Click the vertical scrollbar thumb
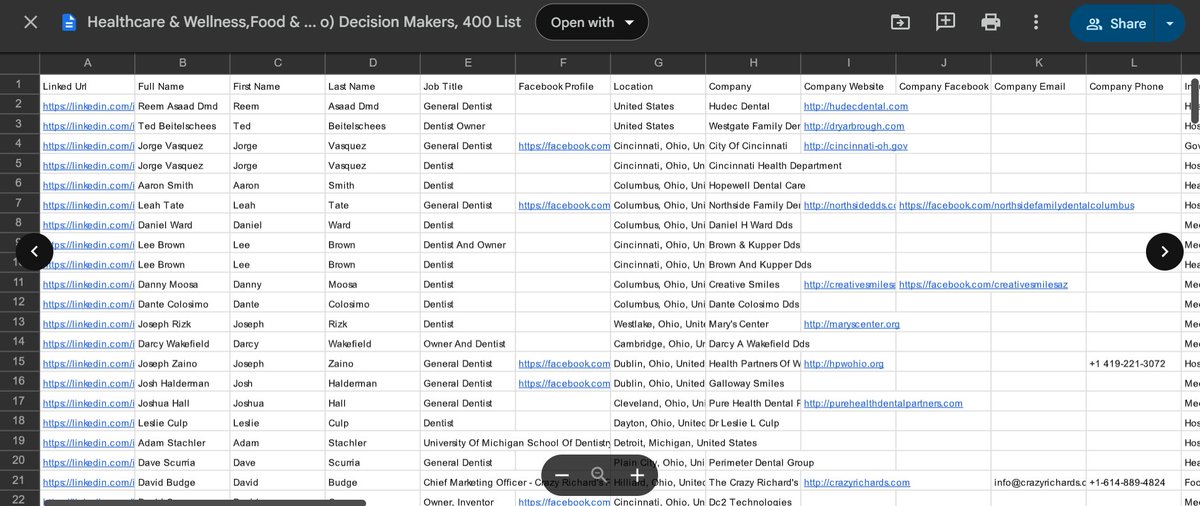This screenshot has width=1200, height=506. tap(1194, 101)
